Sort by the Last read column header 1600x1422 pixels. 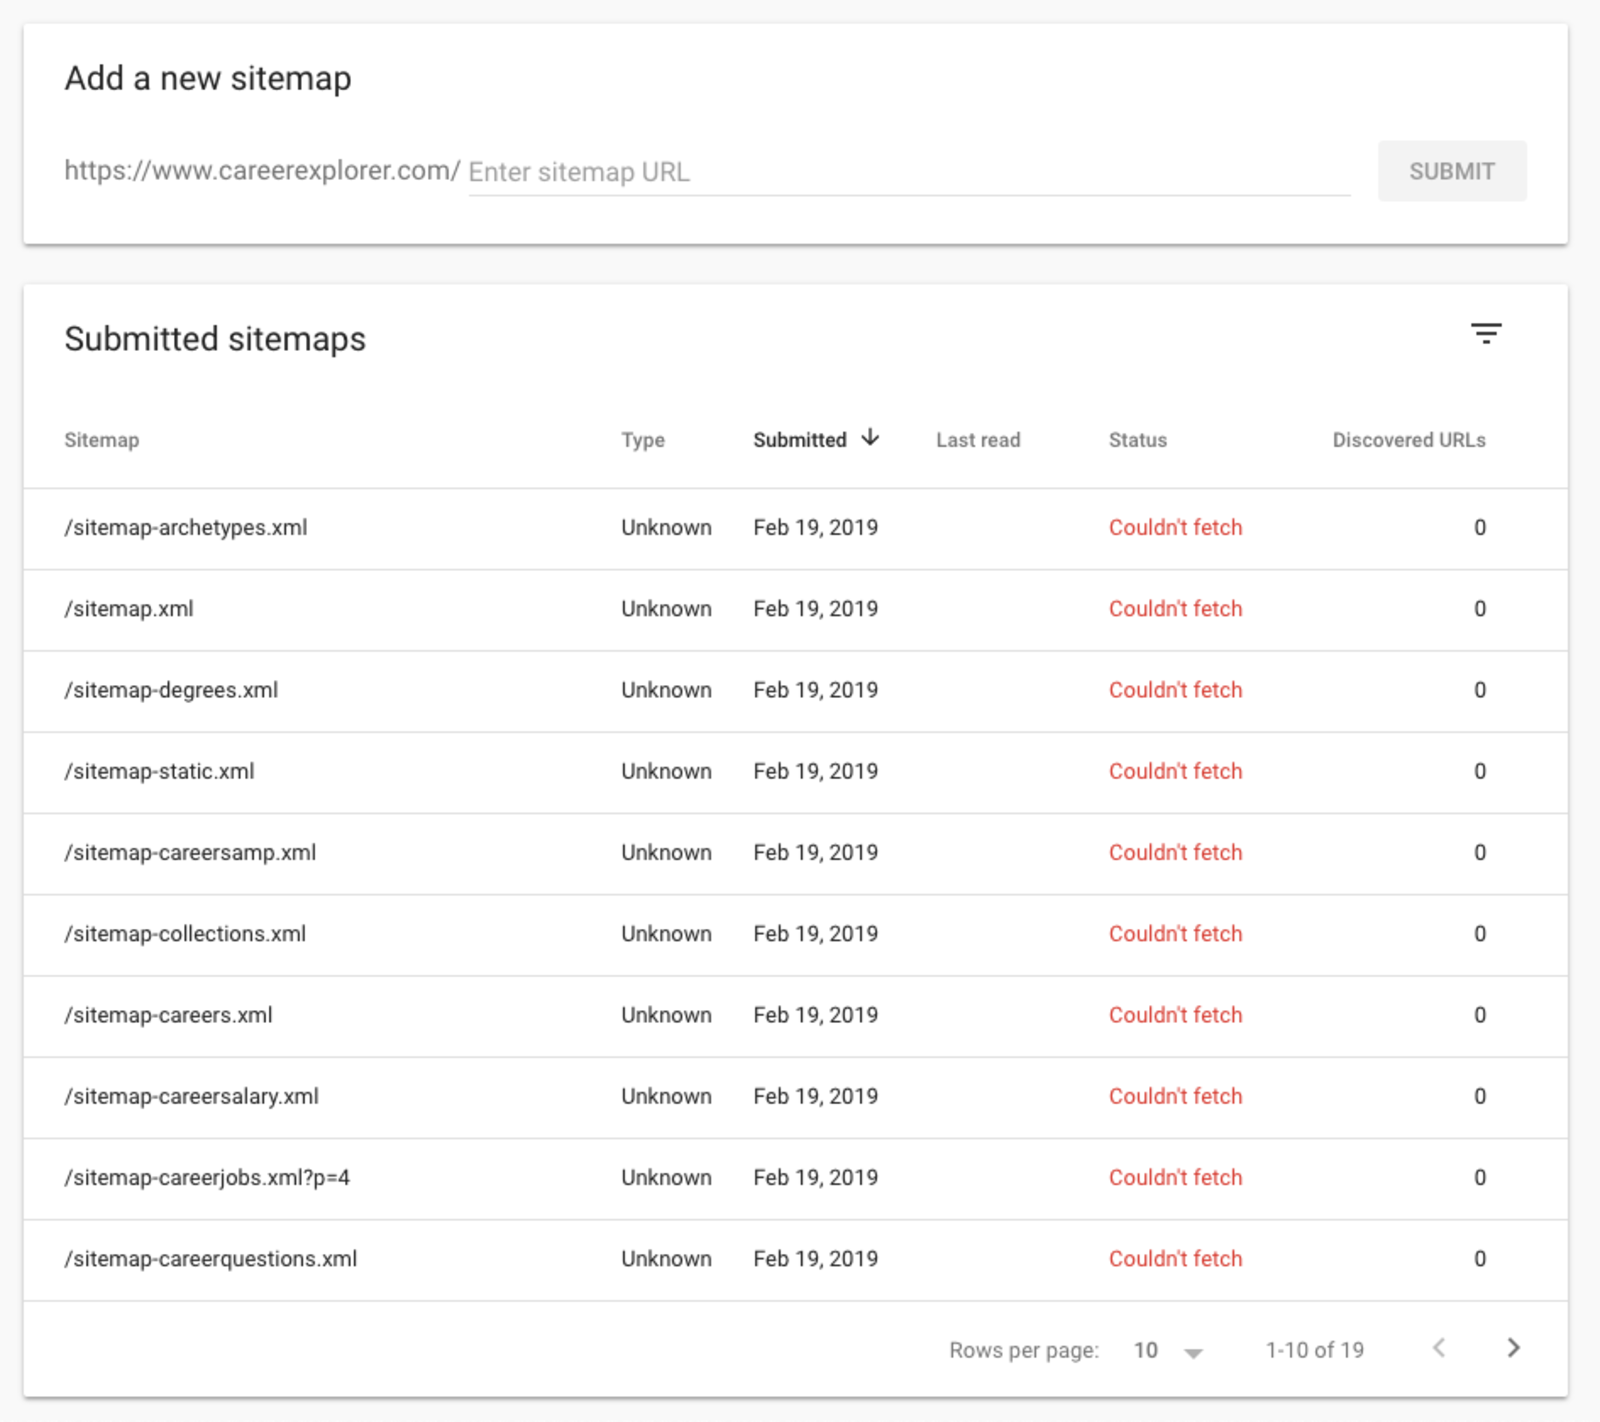pos(977,440)
